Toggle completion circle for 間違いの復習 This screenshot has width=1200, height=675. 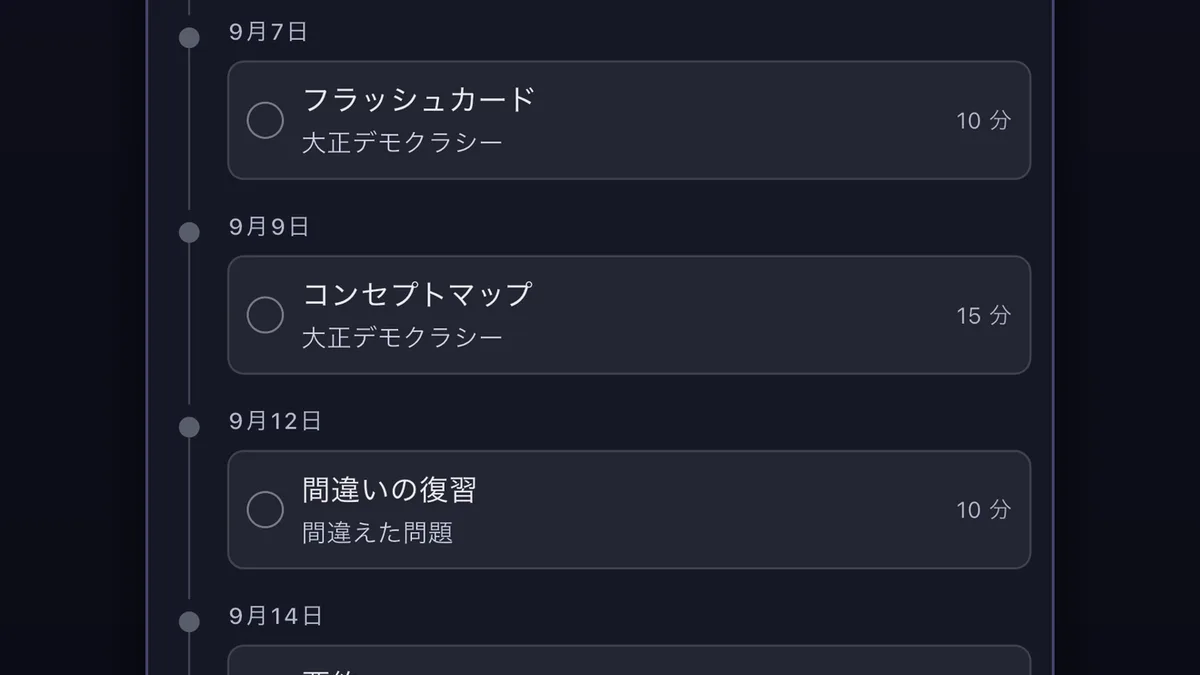(x=265, y=510)
